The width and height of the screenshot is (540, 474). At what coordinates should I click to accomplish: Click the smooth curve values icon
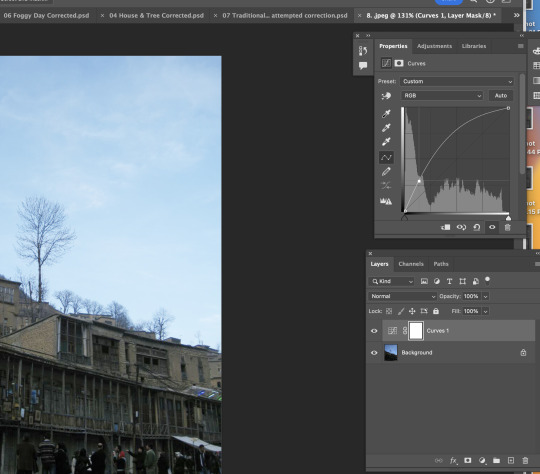(x=386, y=186)
